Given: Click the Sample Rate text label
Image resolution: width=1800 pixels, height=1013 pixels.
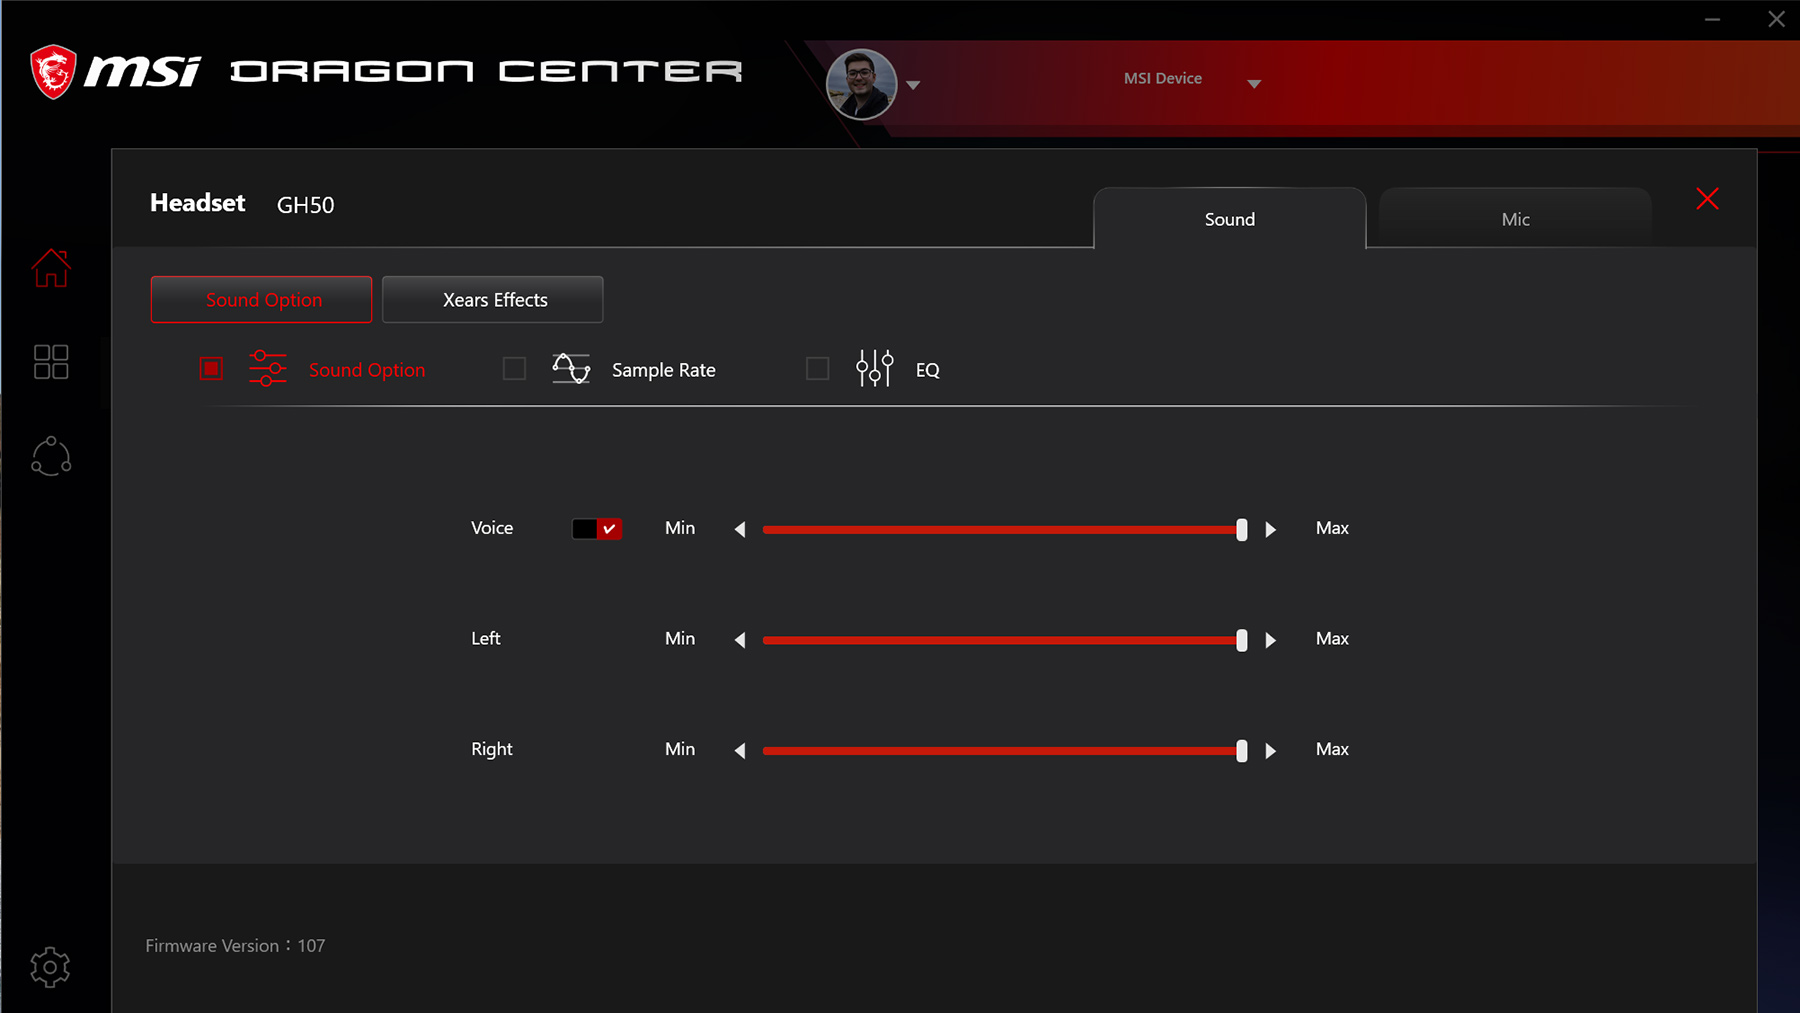Looking at the screenshot, I should [x=664, y=370].
